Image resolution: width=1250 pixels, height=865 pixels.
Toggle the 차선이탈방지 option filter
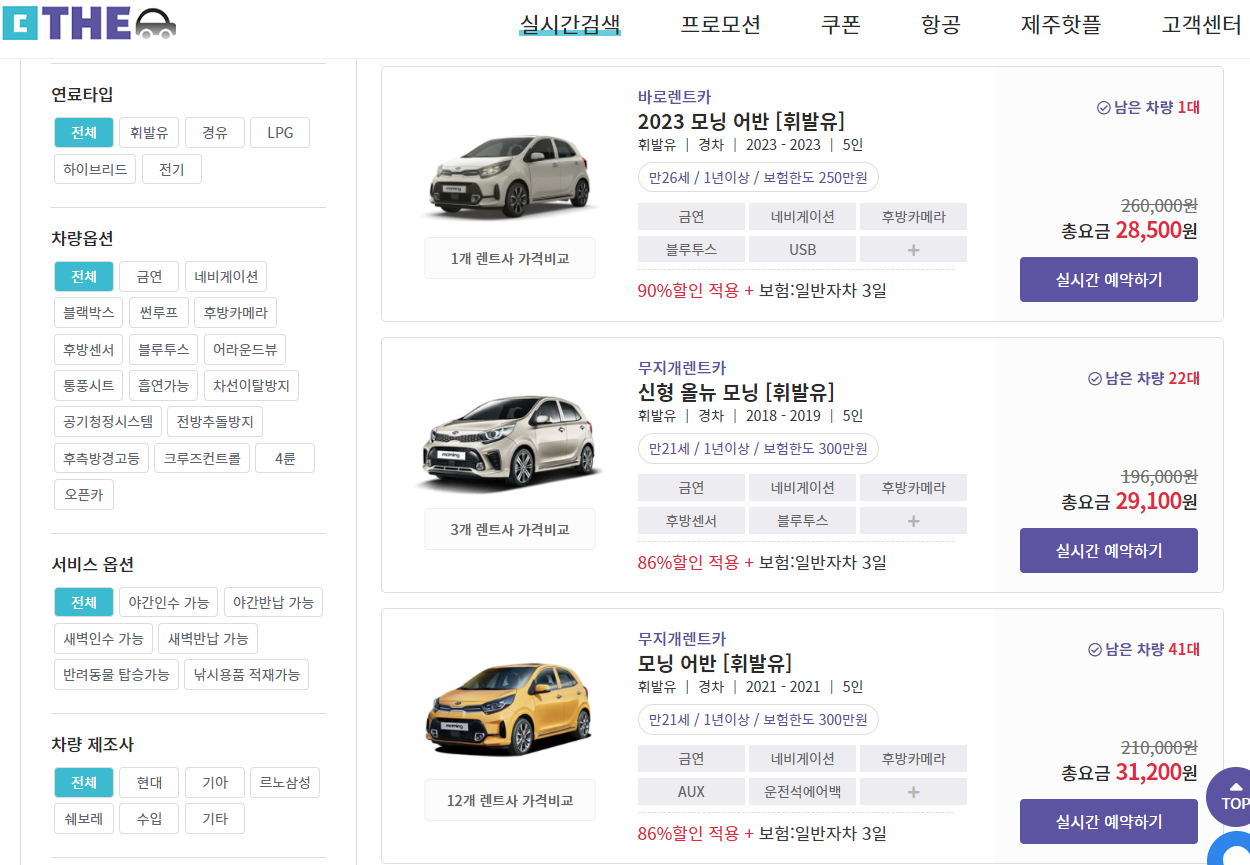[x=251, y=385]
